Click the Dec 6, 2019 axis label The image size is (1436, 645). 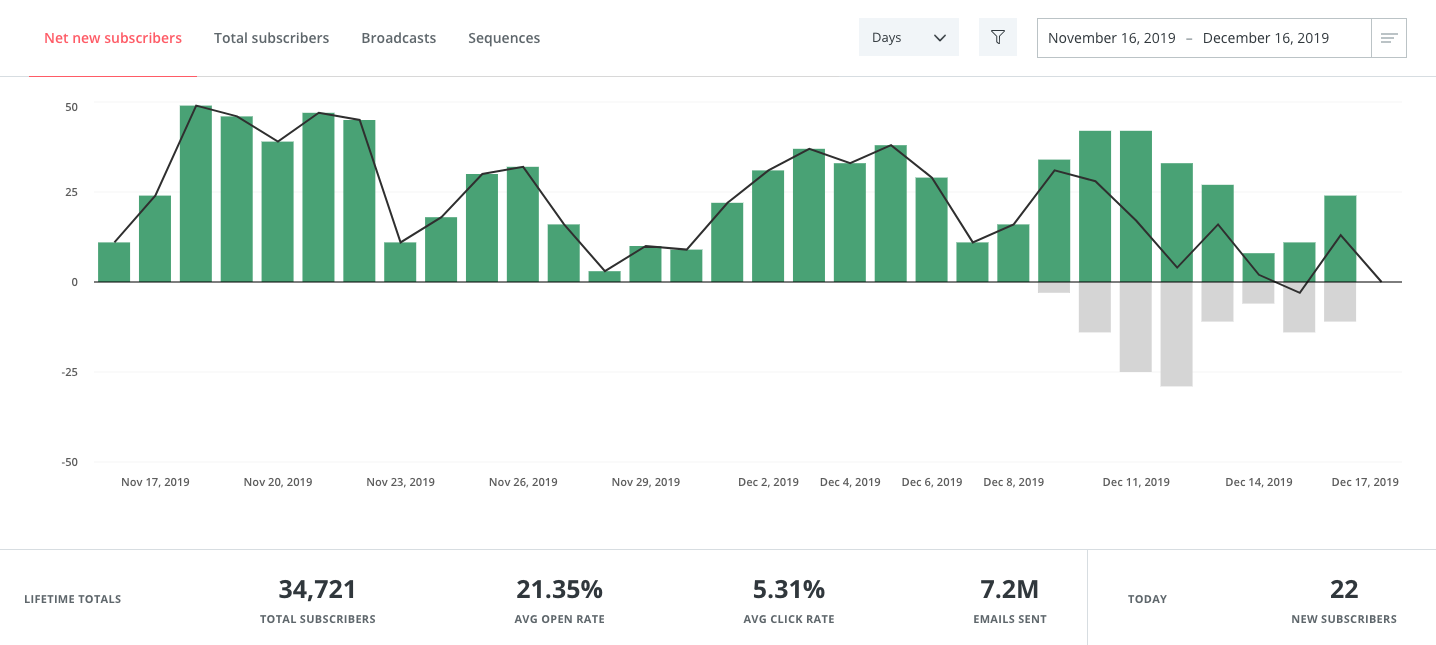pos(931,482)
